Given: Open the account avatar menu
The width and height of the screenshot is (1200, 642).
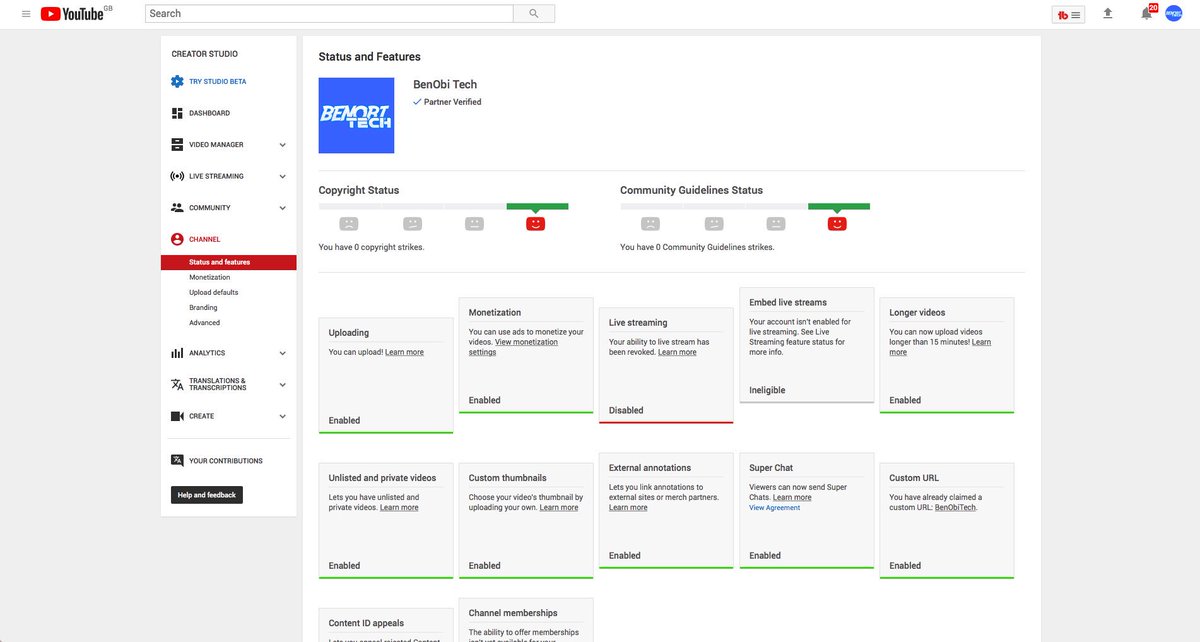Looking at the screenshot, I should [x=1174, y=14].
